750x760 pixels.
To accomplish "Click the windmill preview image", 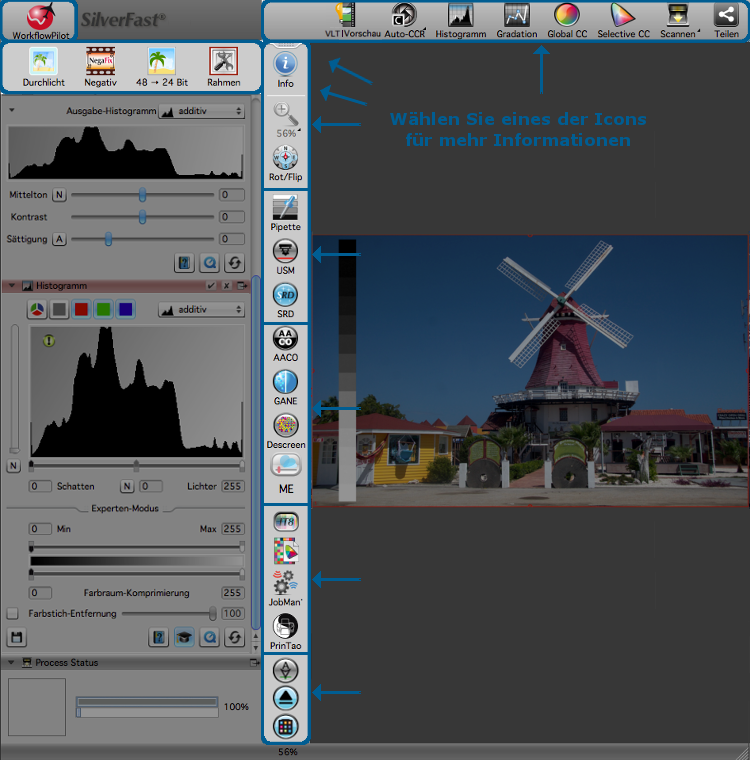I will coord(530,371).
